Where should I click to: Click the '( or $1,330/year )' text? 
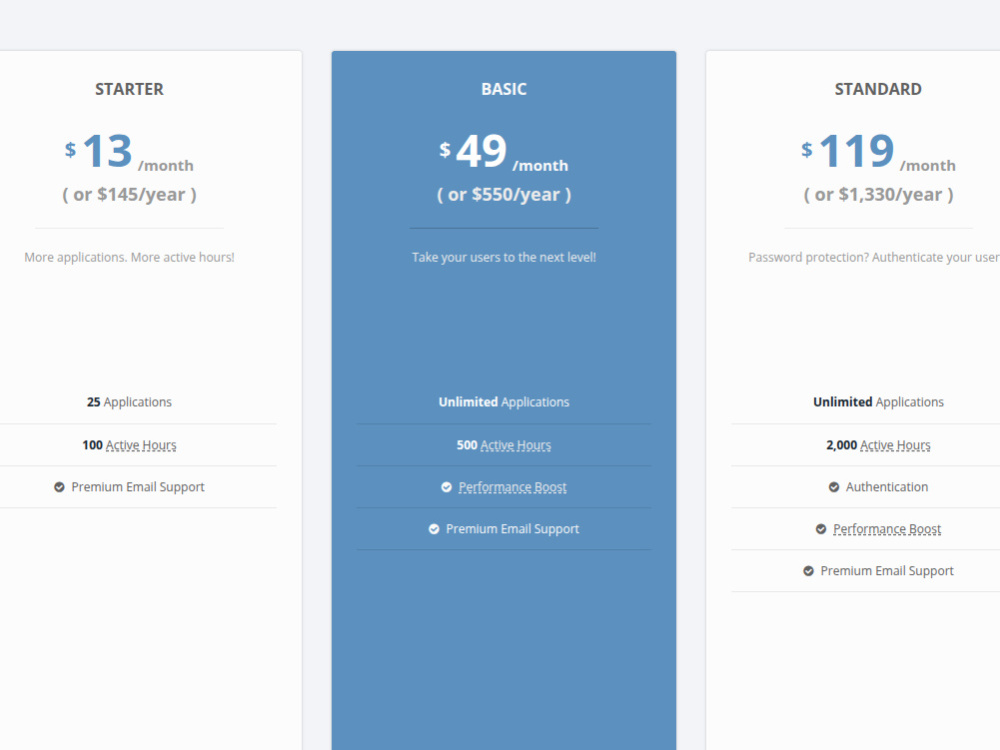[878, 195]
